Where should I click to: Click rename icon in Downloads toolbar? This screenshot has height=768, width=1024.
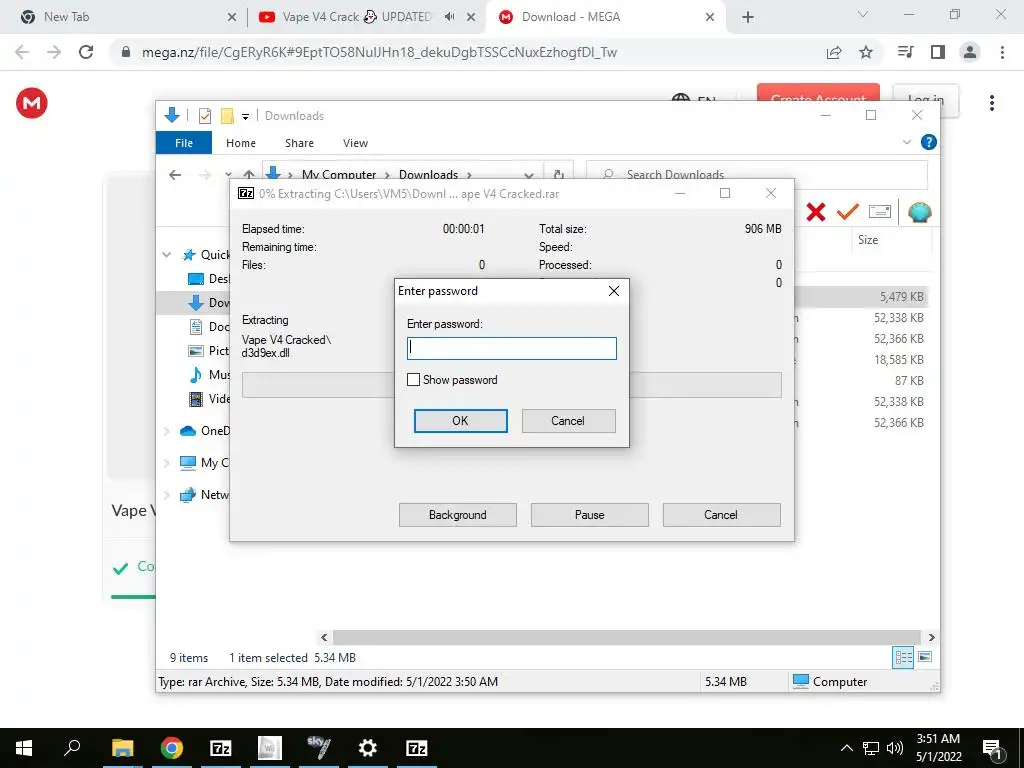point(880,212)
